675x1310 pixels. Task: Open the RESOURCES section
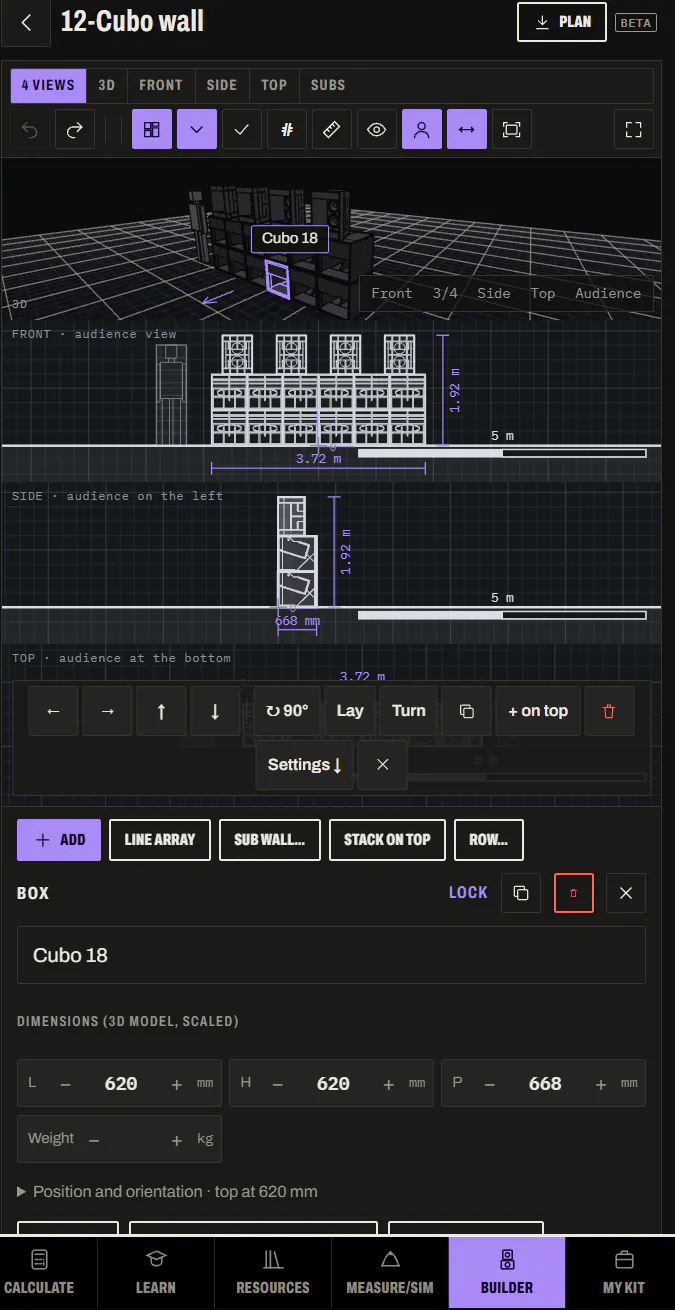tap(273, 1272)
